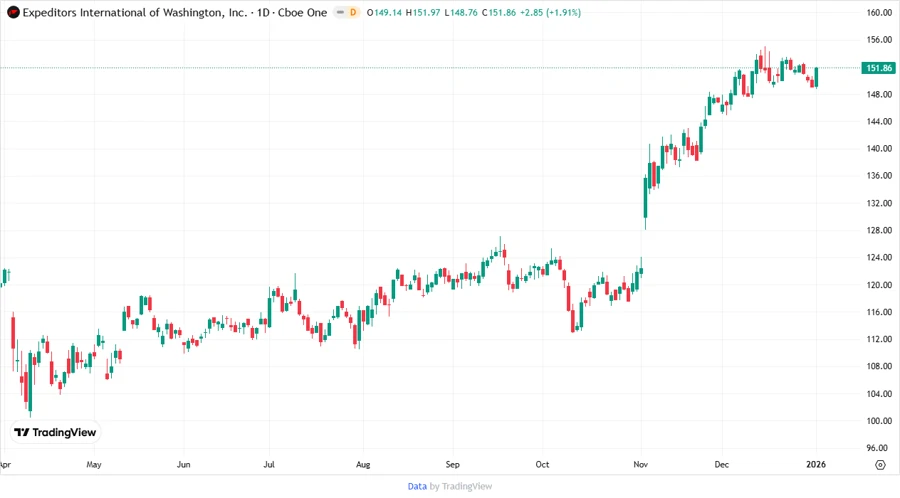Click the latest green candlestick at 2026
This screenshot has width=900, height=498.
click(816, 77)
